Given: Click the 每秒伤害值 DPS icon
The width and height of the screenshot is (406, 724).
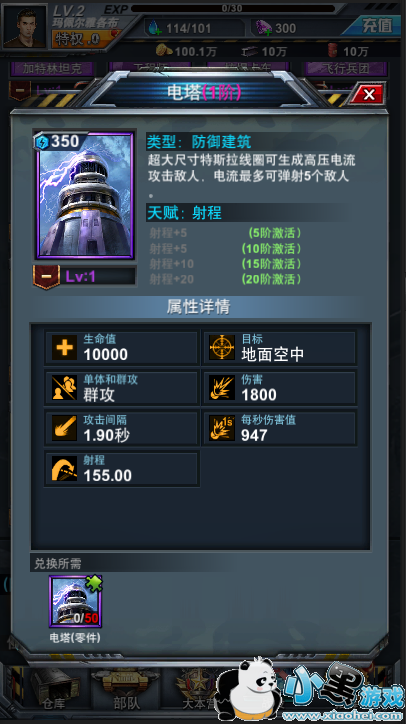Looking at the screenshot, I should (x=222, y=428).
